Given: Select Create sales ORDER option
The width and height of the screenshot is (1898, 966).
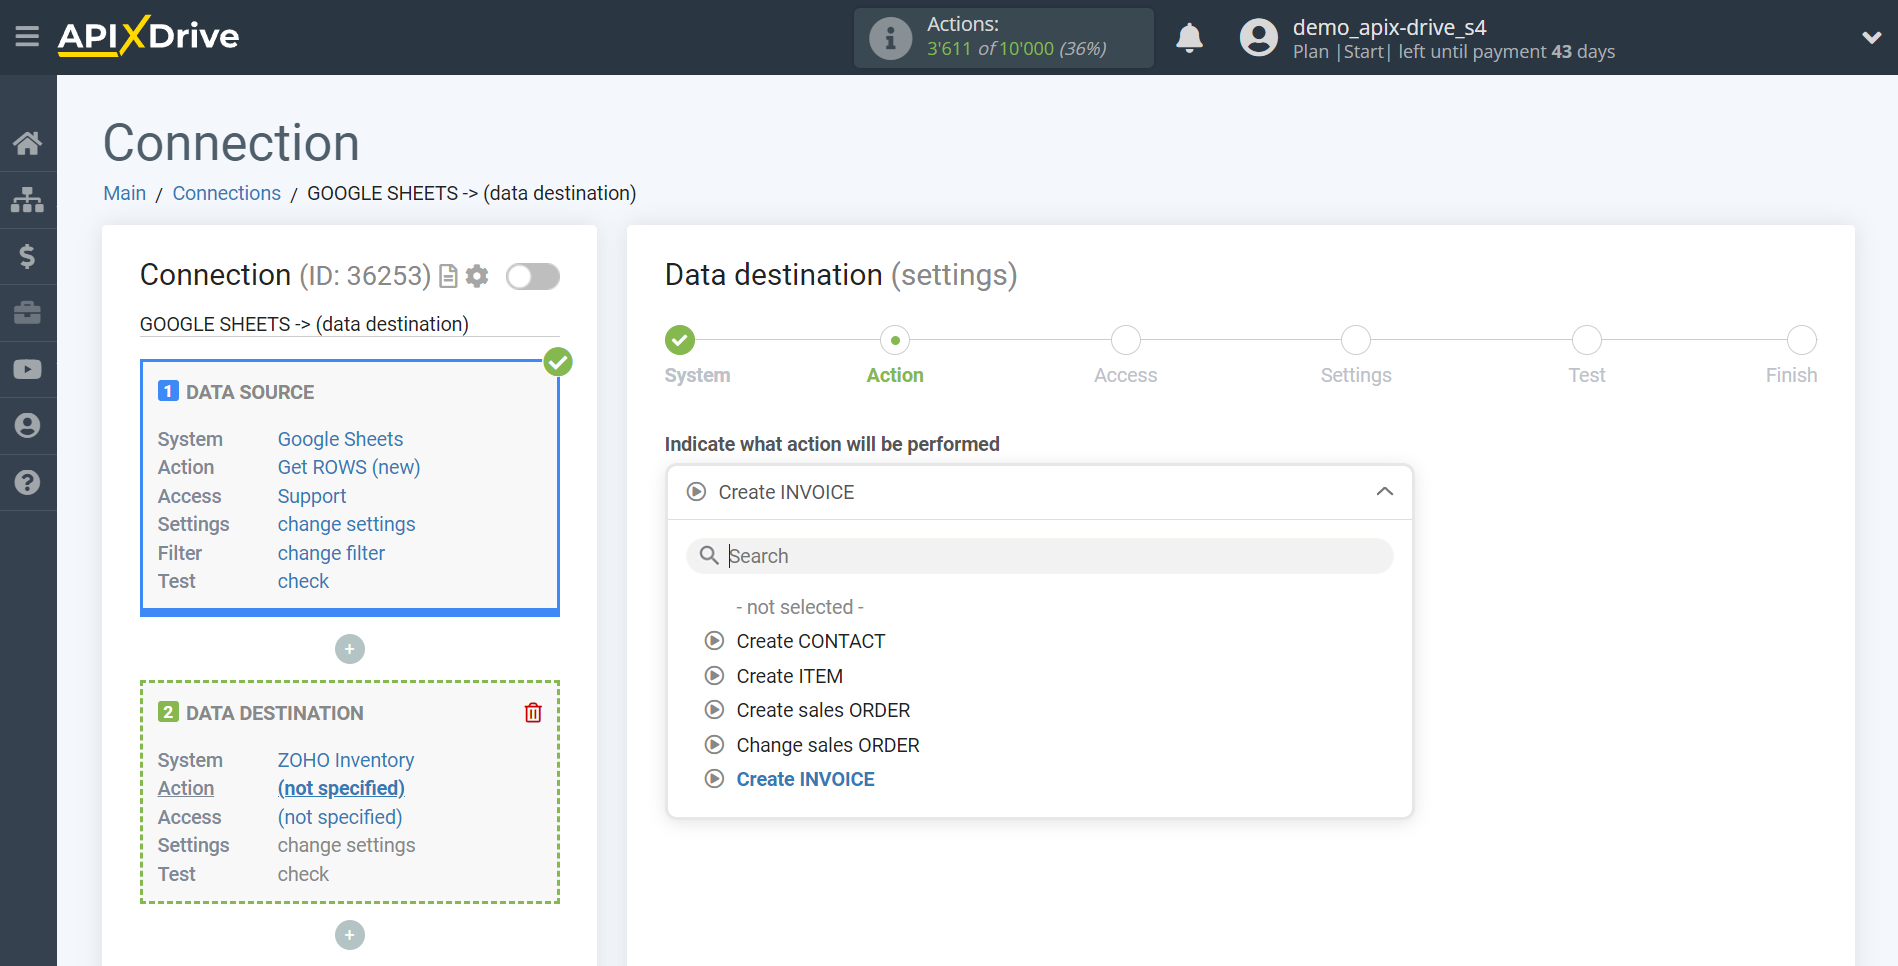Looking at the screenshot, I should point(823,710).
